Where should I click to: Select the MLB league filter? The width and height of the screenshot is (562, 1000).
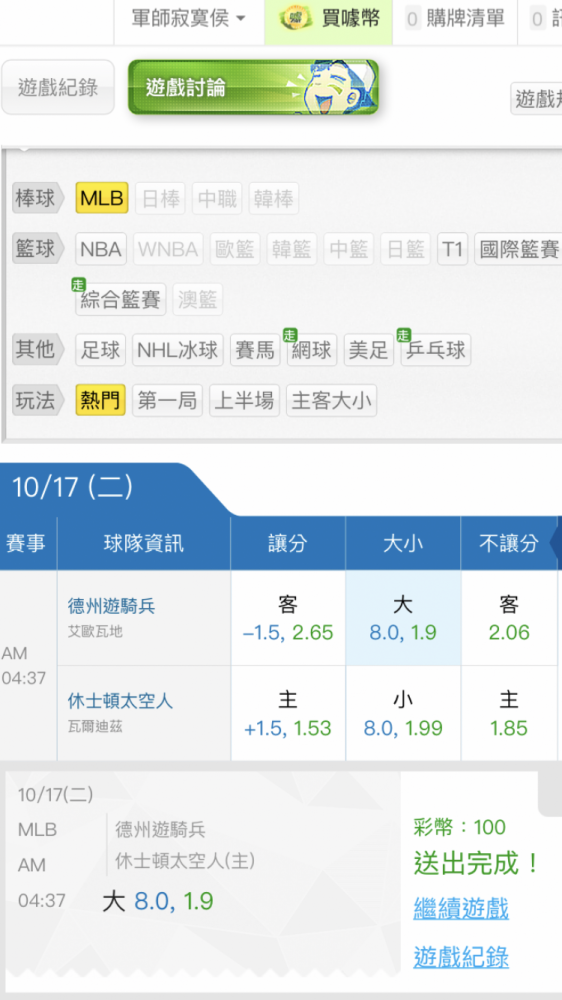[x=102, y=198]
